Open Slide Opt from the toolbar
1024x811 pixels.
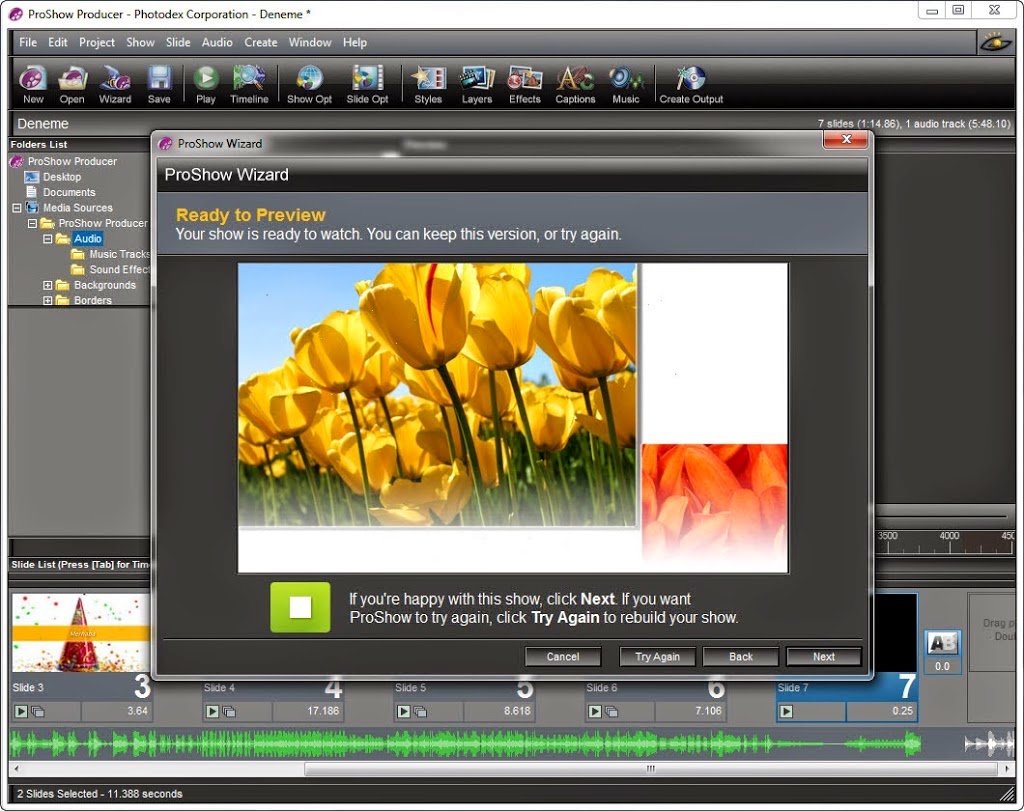click(x=367, y=85)
